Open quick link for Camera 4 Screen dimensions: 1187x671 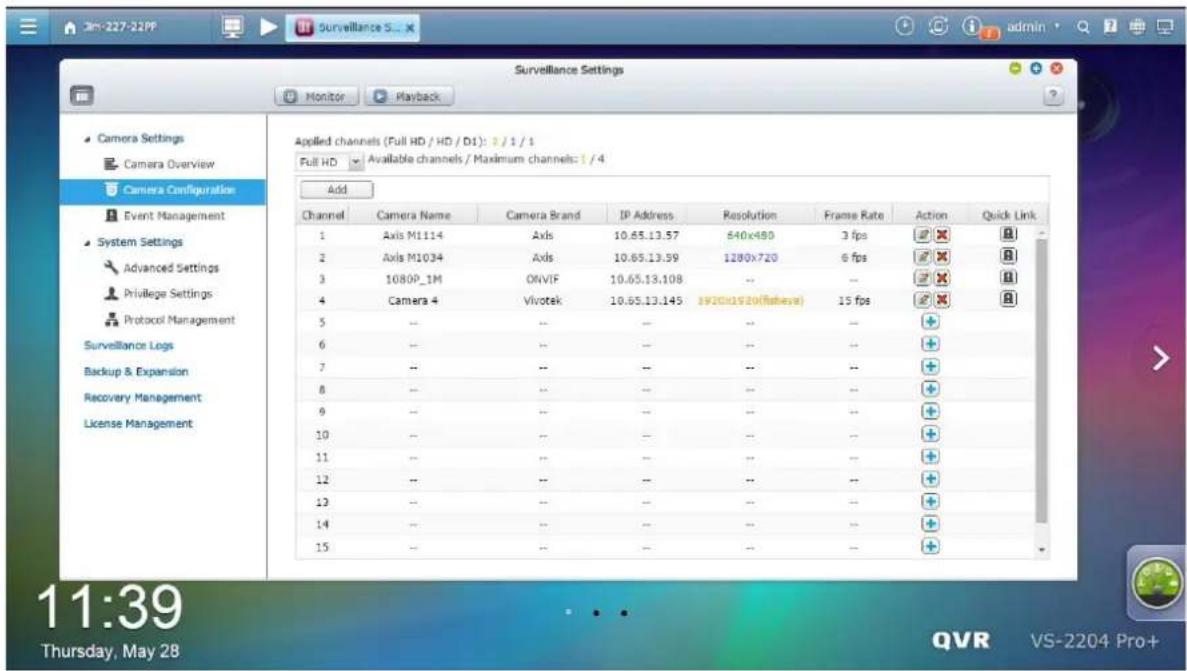(x=1008, y=298)
